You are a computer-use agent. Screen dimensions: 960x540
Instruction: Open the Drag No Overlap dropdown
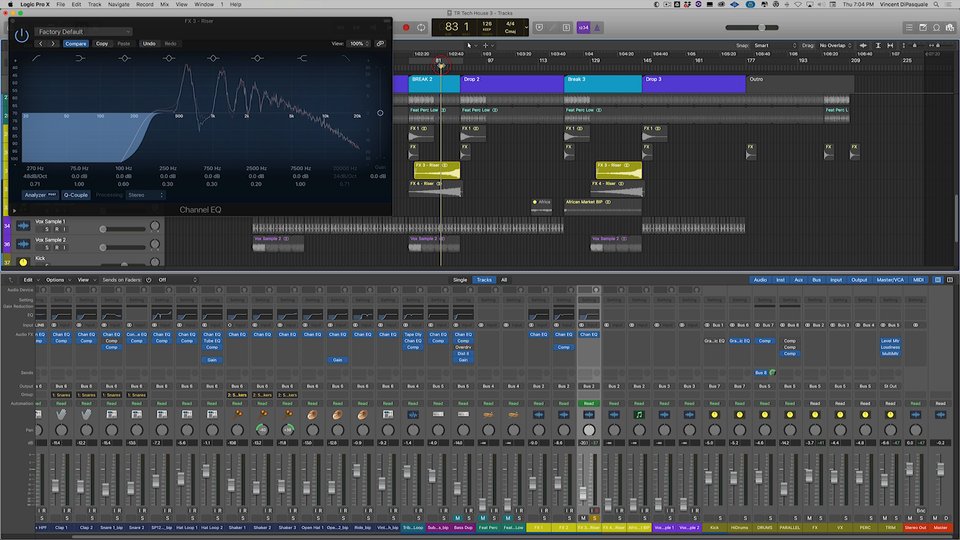[836, 45]
